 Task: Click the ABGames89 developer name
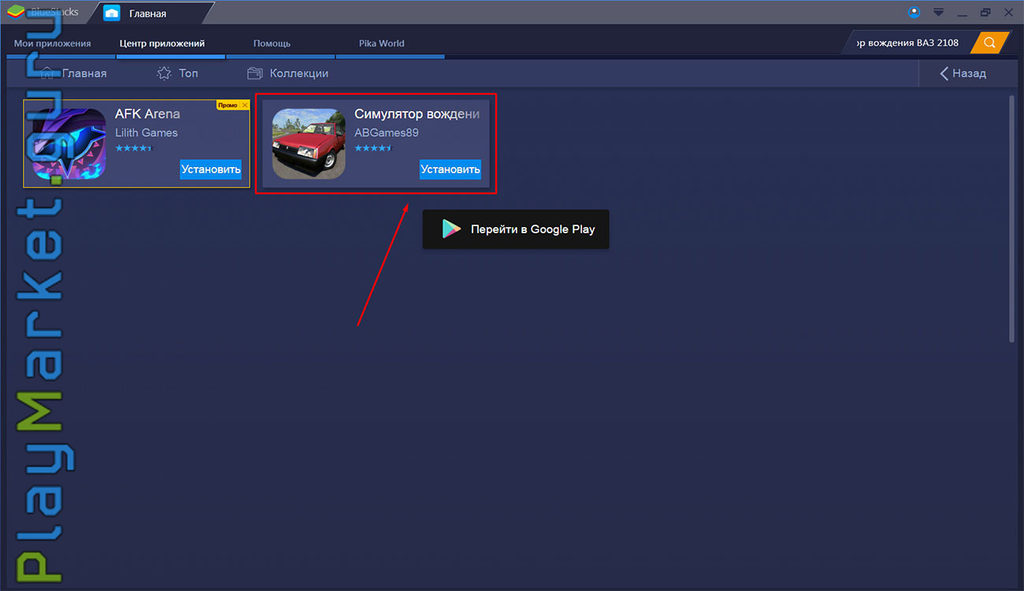(x=386, y=133)
